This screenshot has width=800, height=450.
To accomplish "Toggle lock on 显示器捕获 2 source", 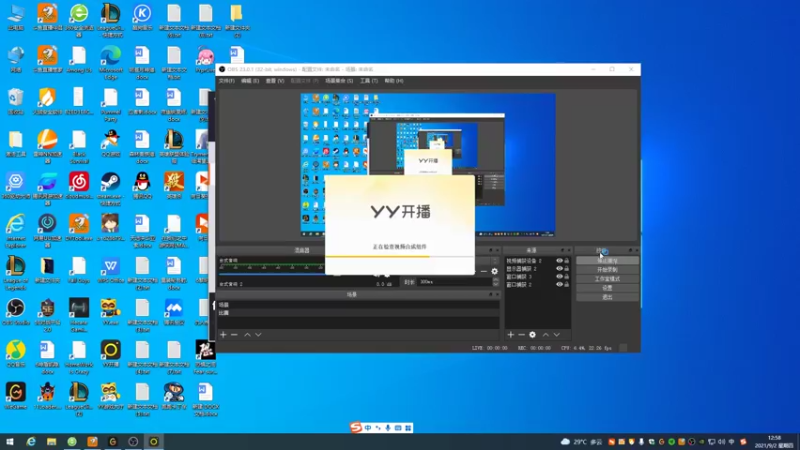I will [x=566, y=268].
